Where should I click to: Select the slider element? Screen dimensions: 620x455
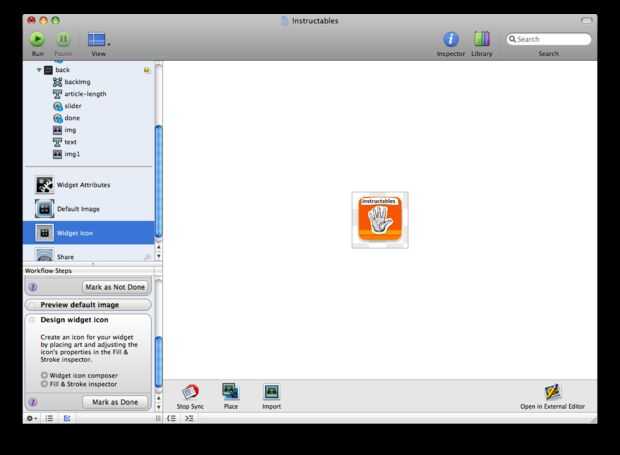[x=73, y=106]
